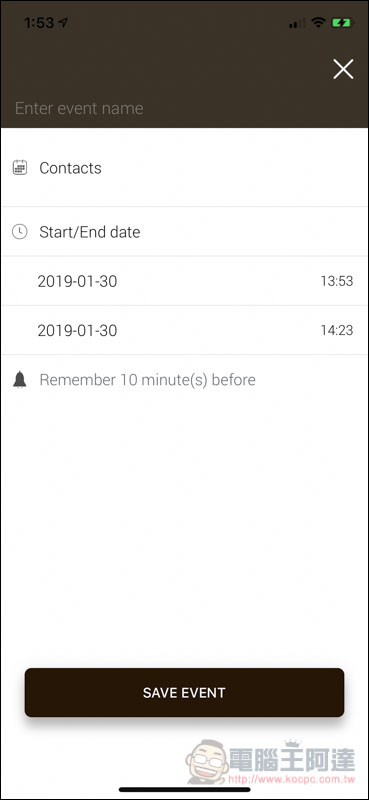The image size is (369, 800).
Task: Tap the battery icon in status bar
Action: pyautogui.click(x=341, y=22)
